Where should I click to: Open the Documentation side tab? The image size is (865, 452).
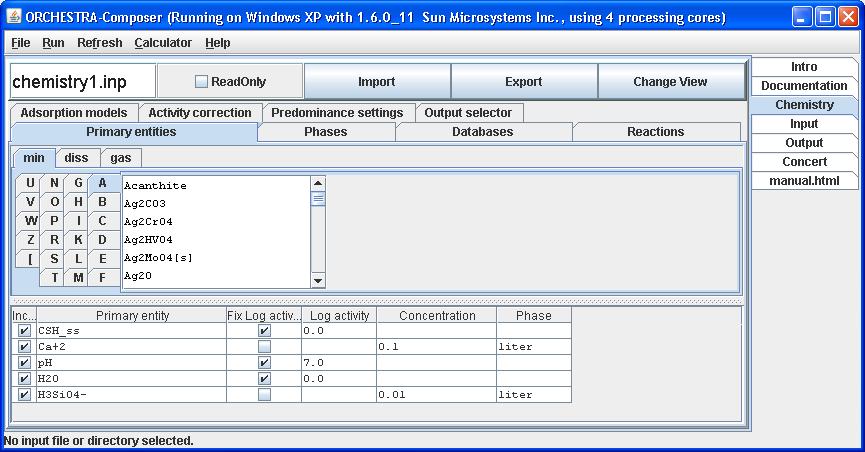point(804,86)
